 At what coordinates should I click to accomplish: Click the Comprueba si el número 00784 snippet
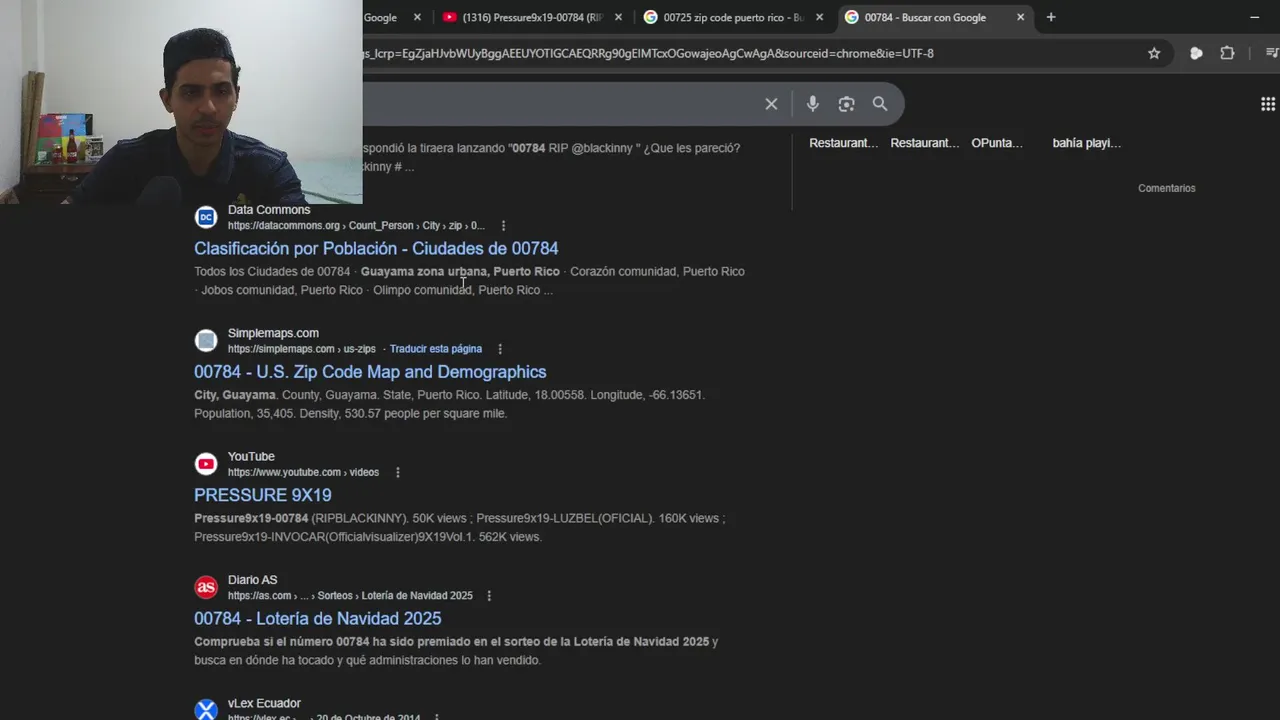[456, 651]
